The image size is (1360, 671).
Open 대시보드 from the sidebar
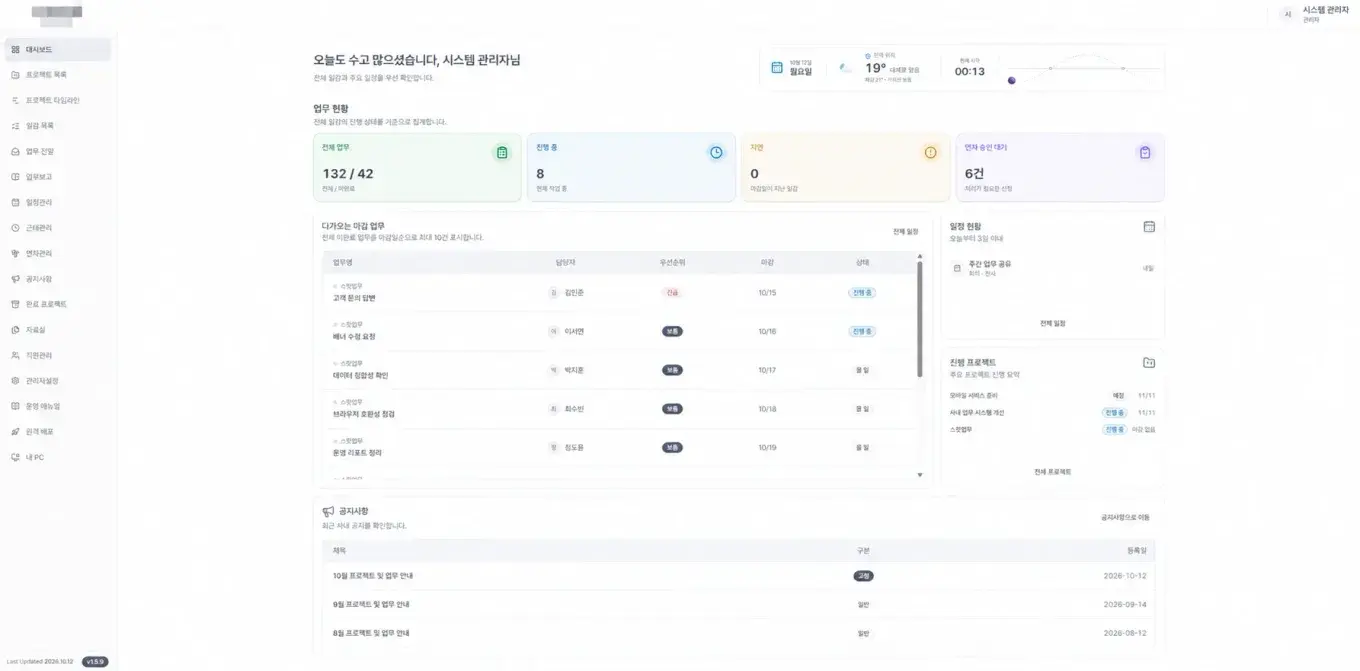(x=57, y=49)
